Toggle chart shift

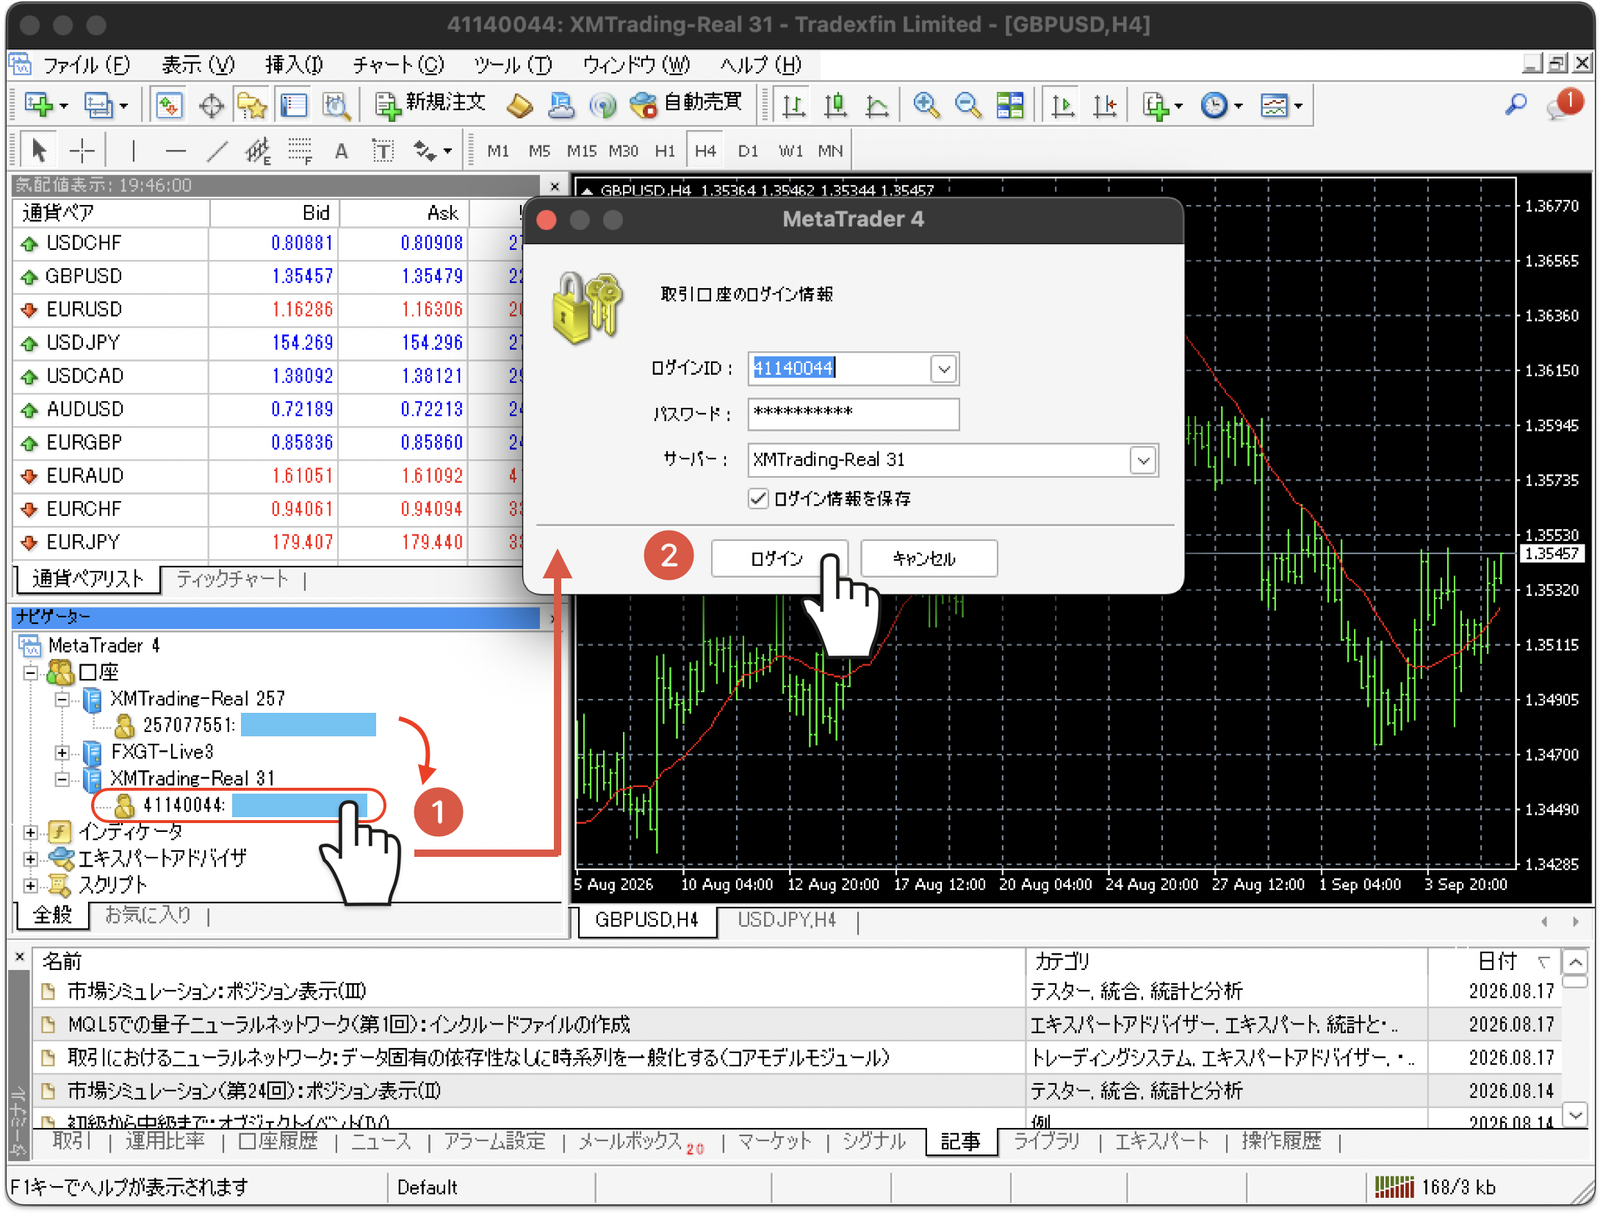point(1104,105)
